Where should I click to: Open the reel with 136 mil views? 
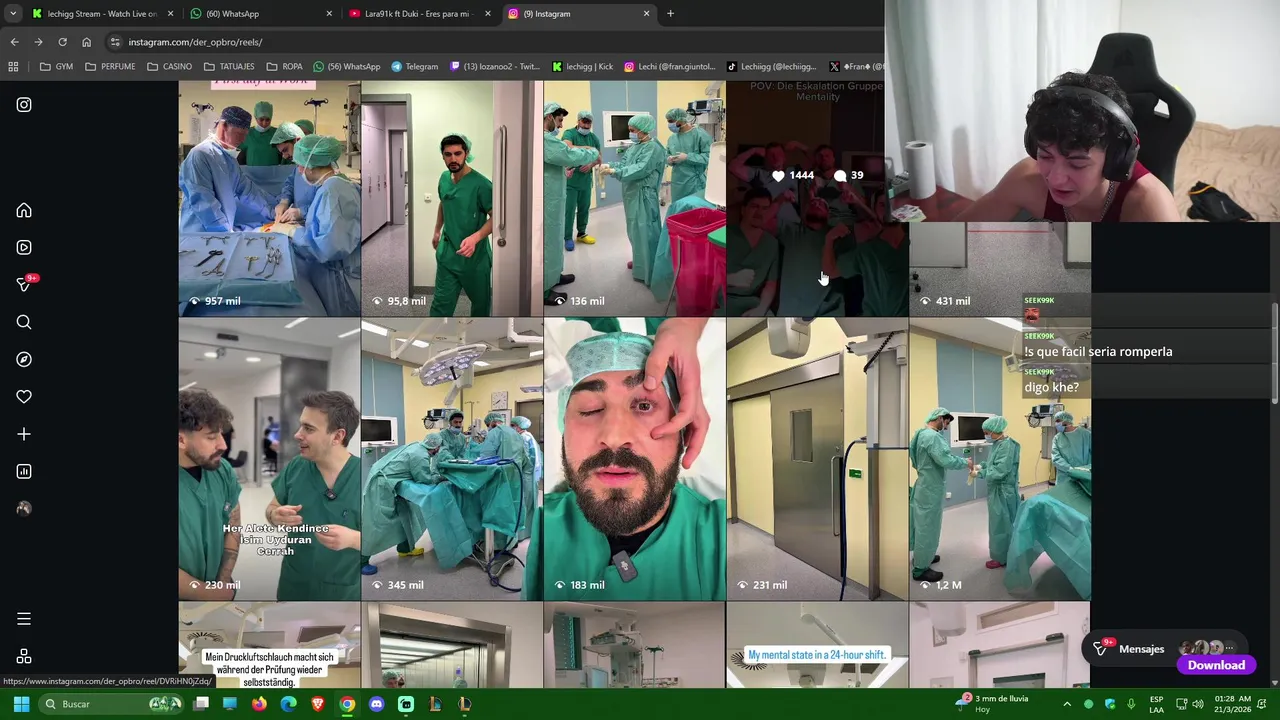click(634, 198)
